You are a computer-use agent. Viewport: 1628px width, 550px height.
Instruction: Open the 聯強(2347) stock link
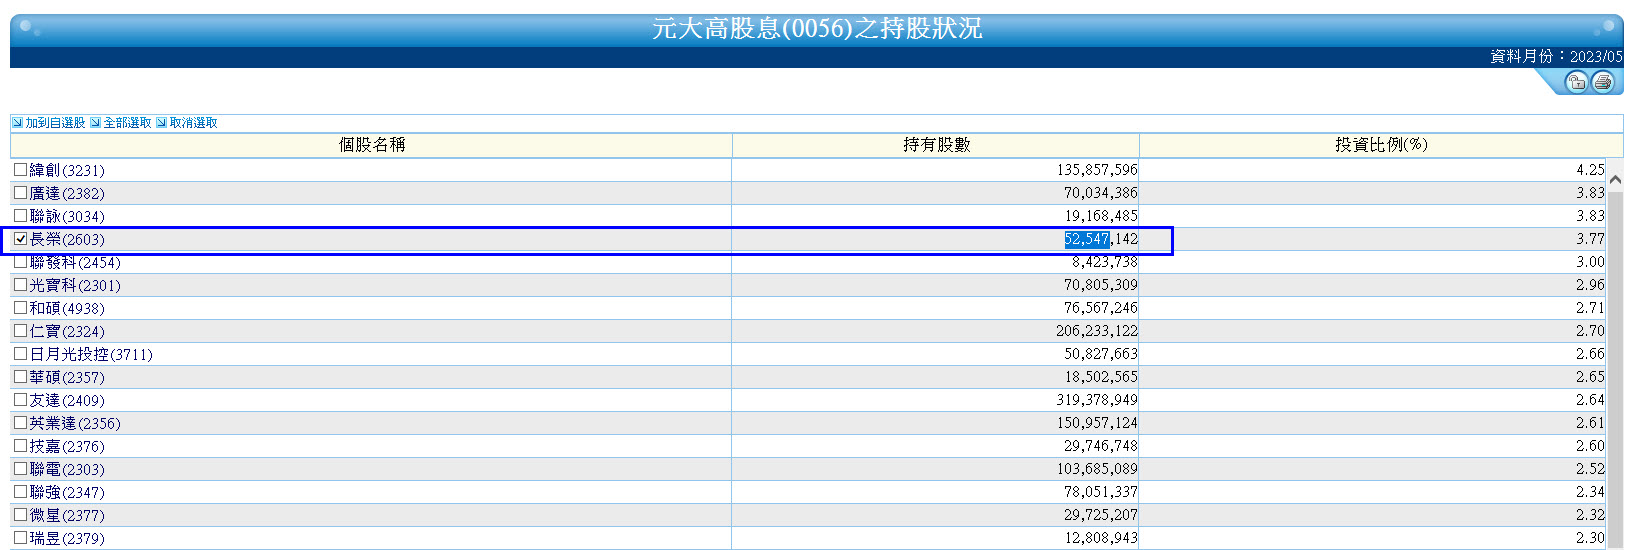tap(67, 493)
